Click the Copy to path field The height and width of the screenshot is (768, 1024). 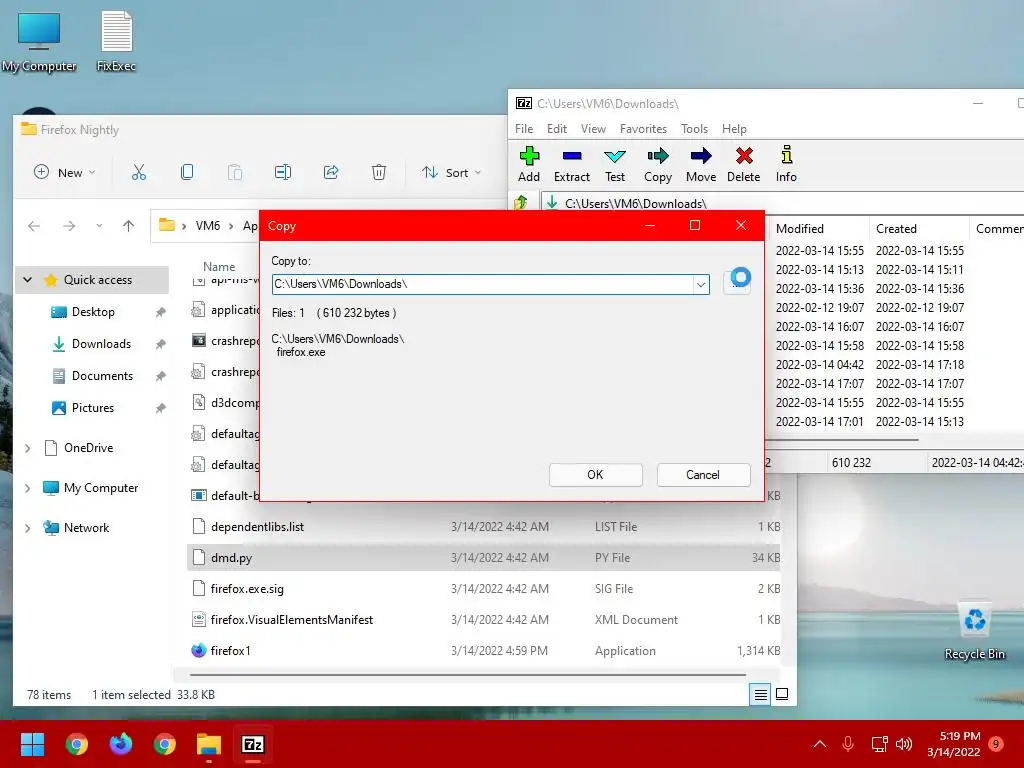483,285
